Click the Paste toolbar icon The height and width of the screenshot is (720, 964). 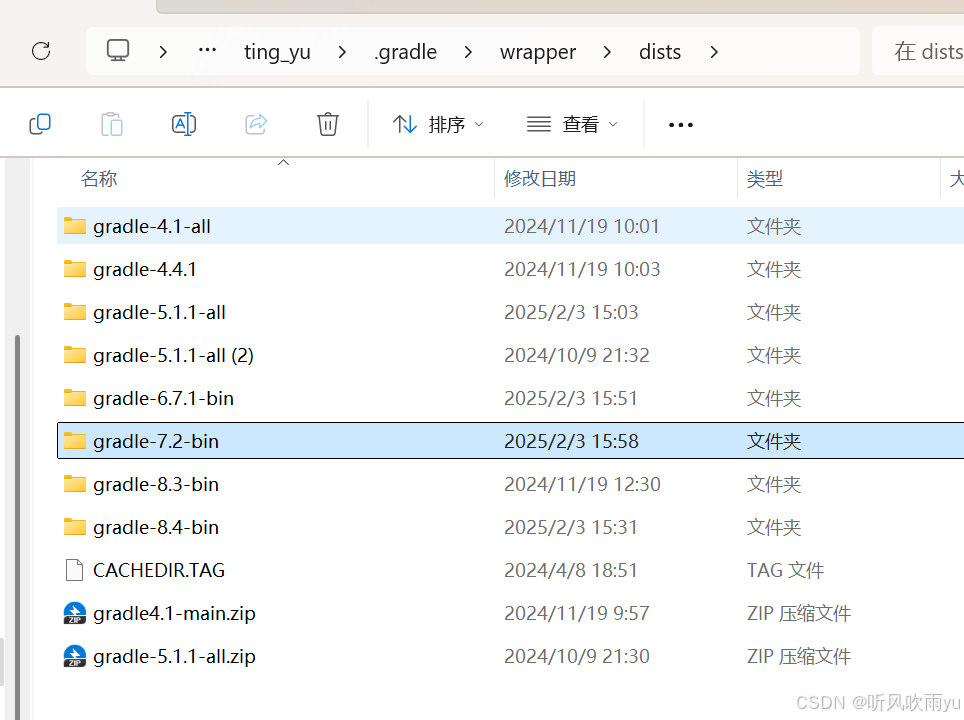coord(112,124)
